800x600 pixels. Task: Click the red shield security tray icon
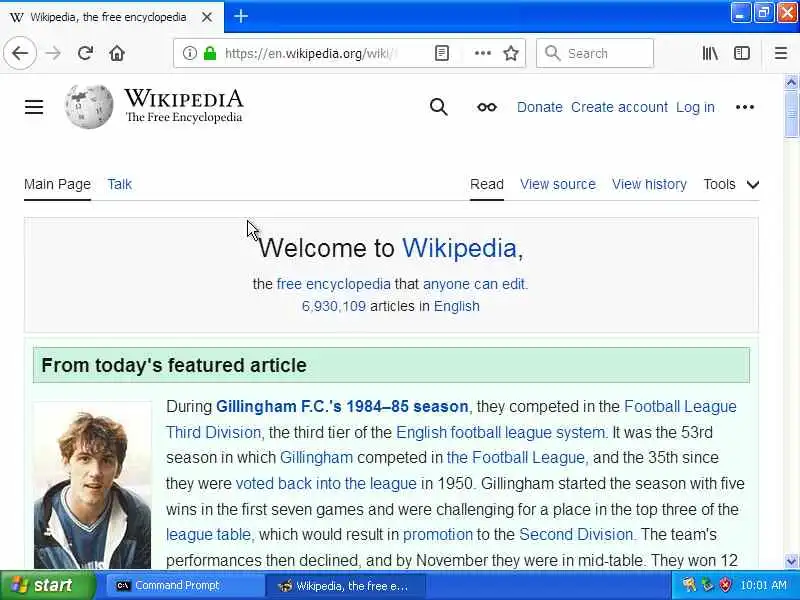(x=724, y=585)
